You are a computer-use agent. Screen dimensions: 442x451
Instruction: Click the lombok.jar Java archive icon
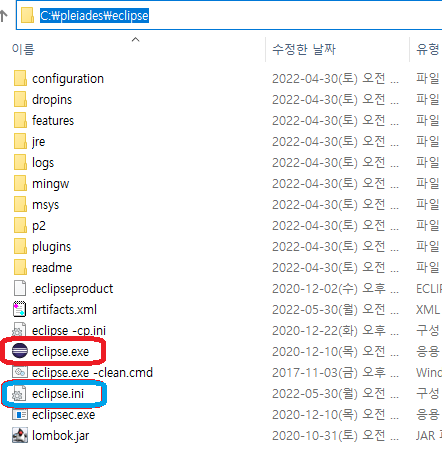pos(20,435)
